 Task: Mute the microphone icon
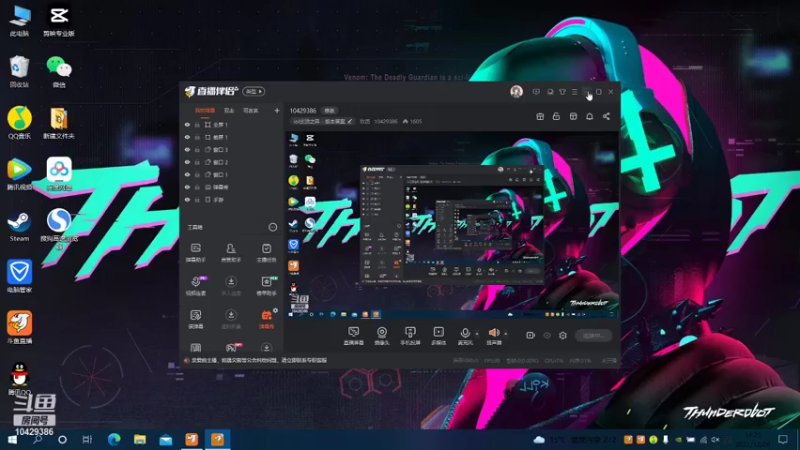465,333
